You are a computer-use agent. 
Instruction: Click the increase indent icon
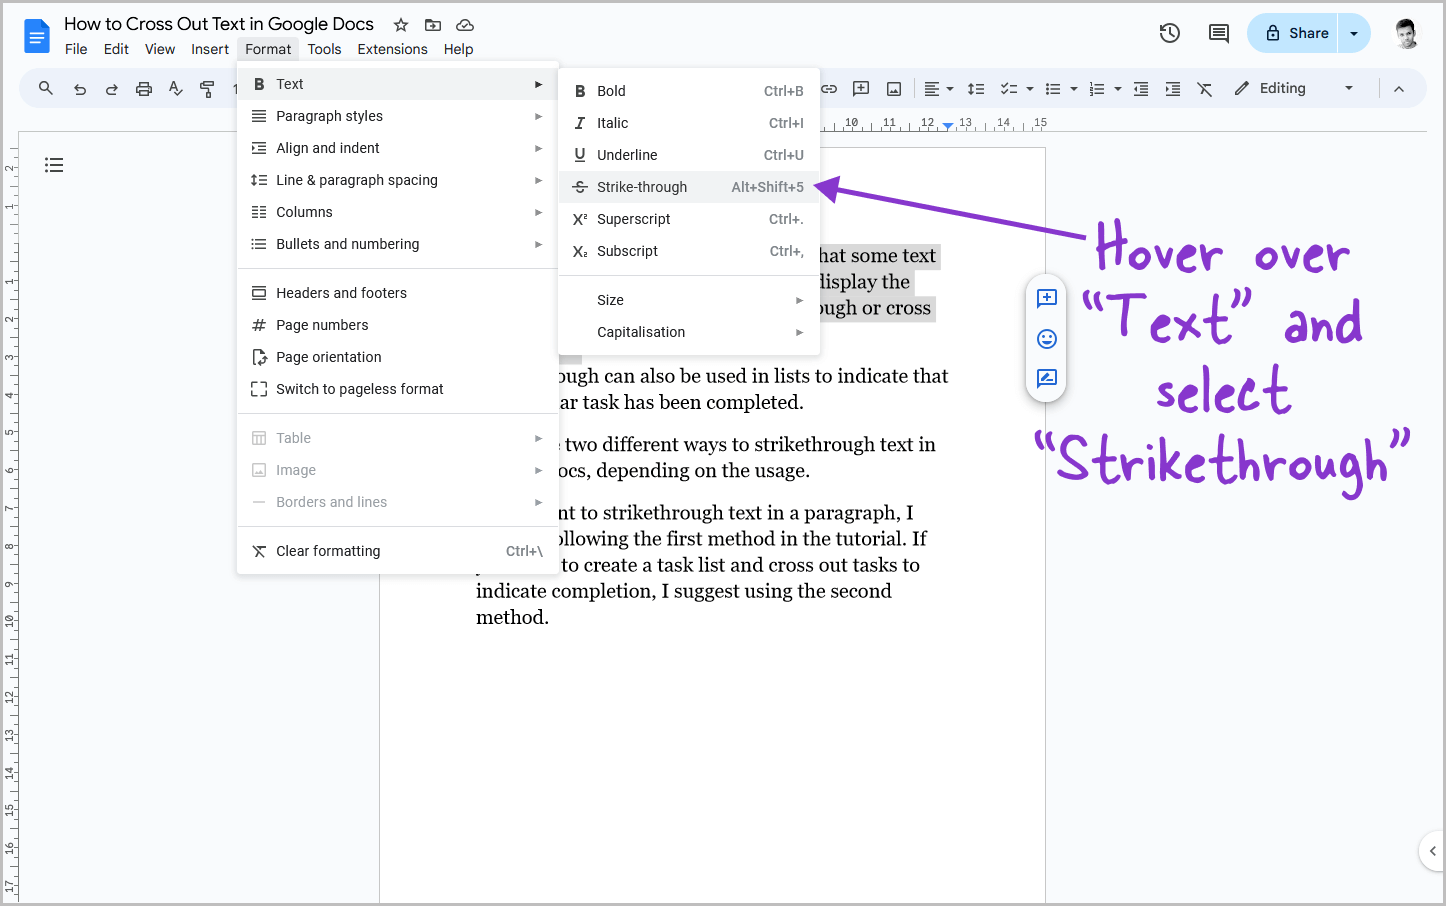pos(1173,89)
